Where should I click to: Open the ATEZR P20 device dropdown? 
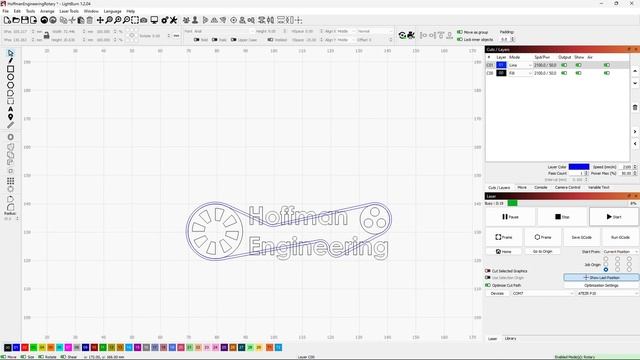tap(607, 293)
